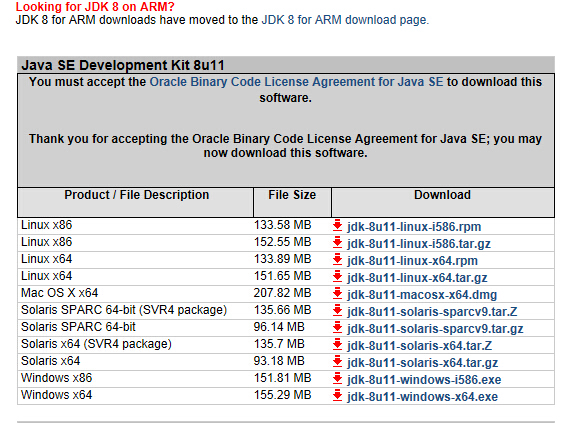The width and height of the screenshot is (569, 423).
Task: Click download icon beside jdk-8u11-windows-i586.exe
Action: click(337, 379)
